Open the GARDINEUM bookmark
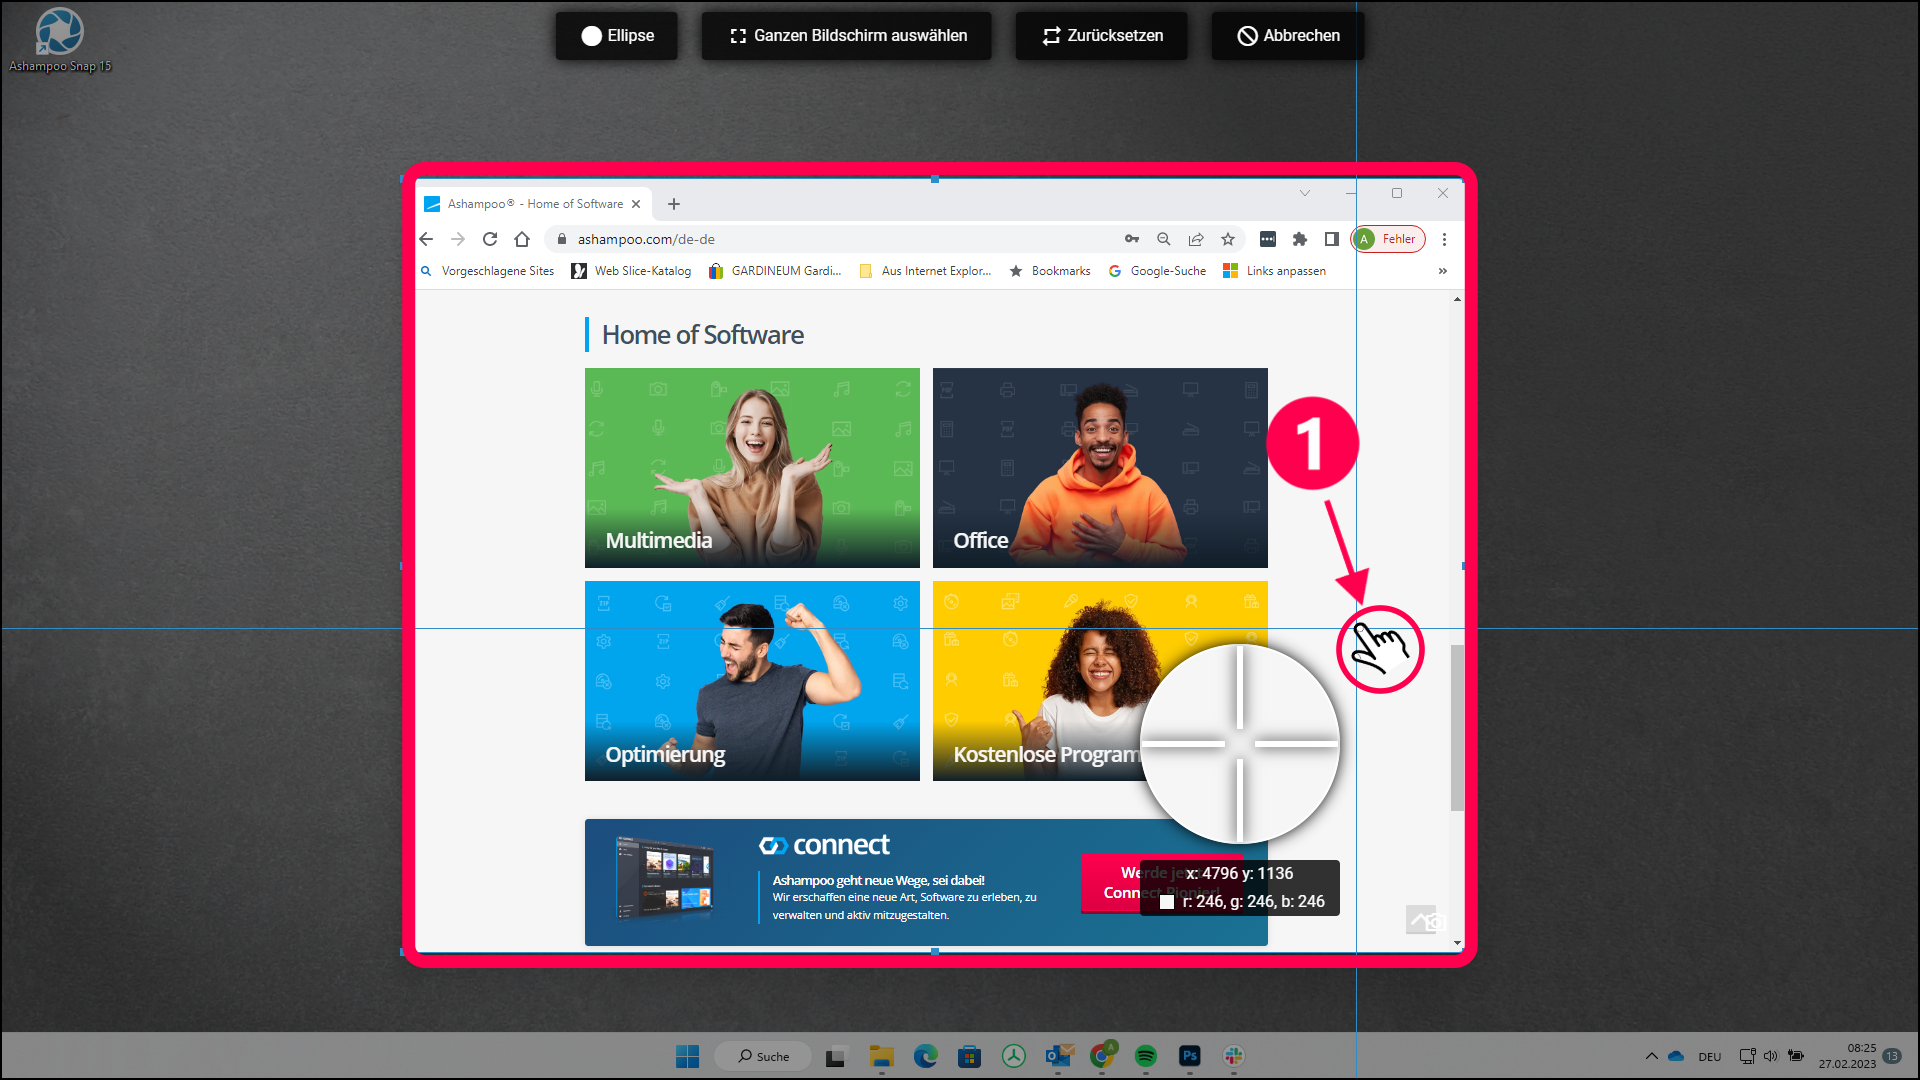The width and height of the screenshot is (1920, 1080). [x=775, y=271]
